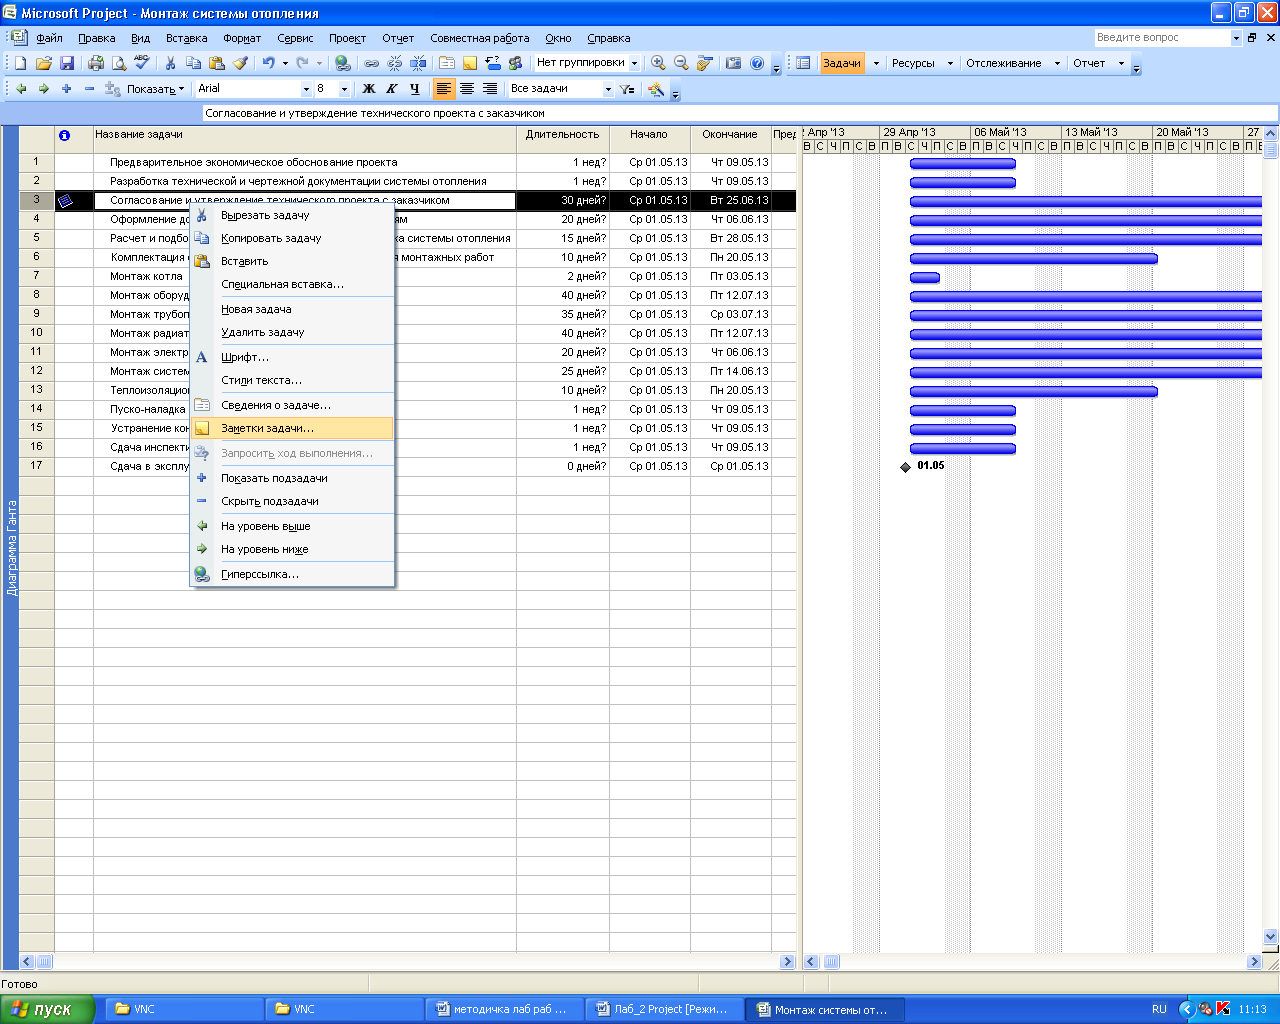
Task: Expand the undo history dropdown arrow
Action: pyautogui.click(x=285, y=63)
